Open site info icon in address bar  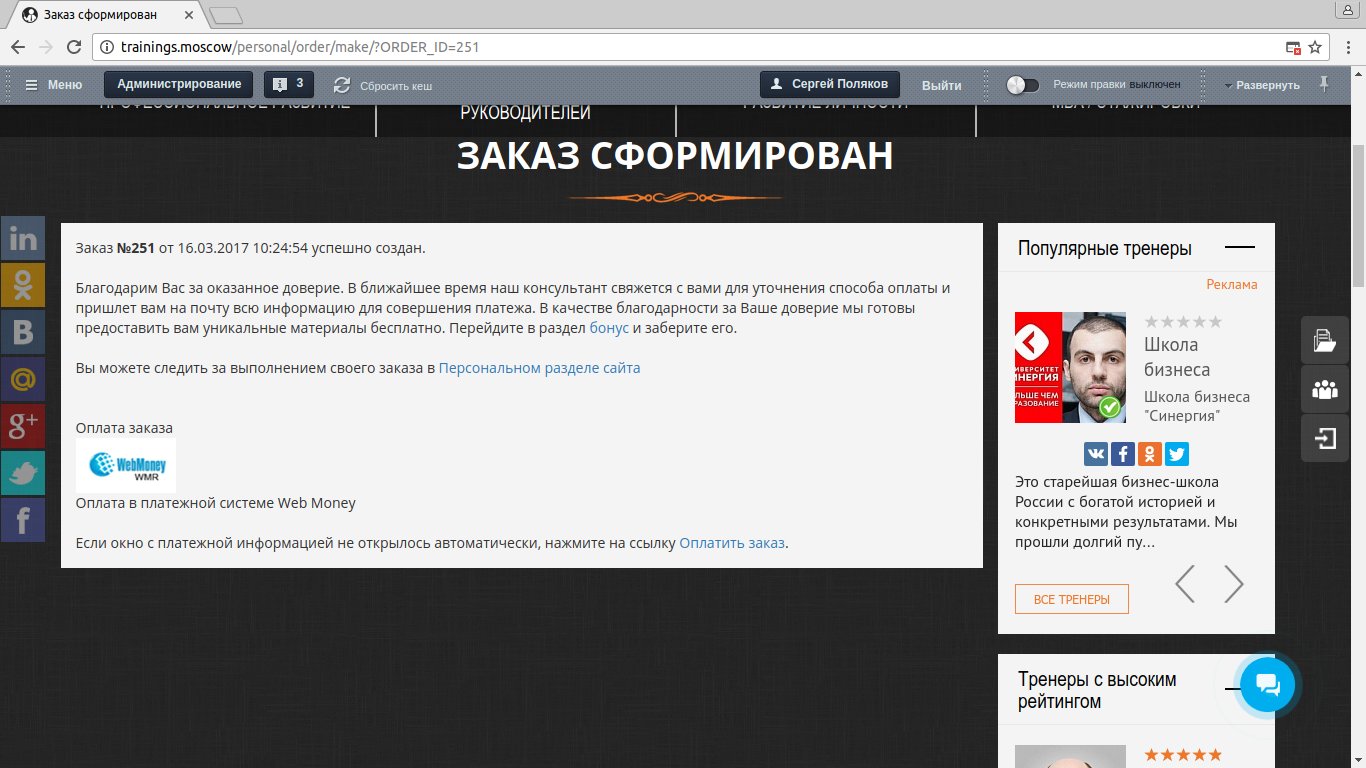click(108, 47)
